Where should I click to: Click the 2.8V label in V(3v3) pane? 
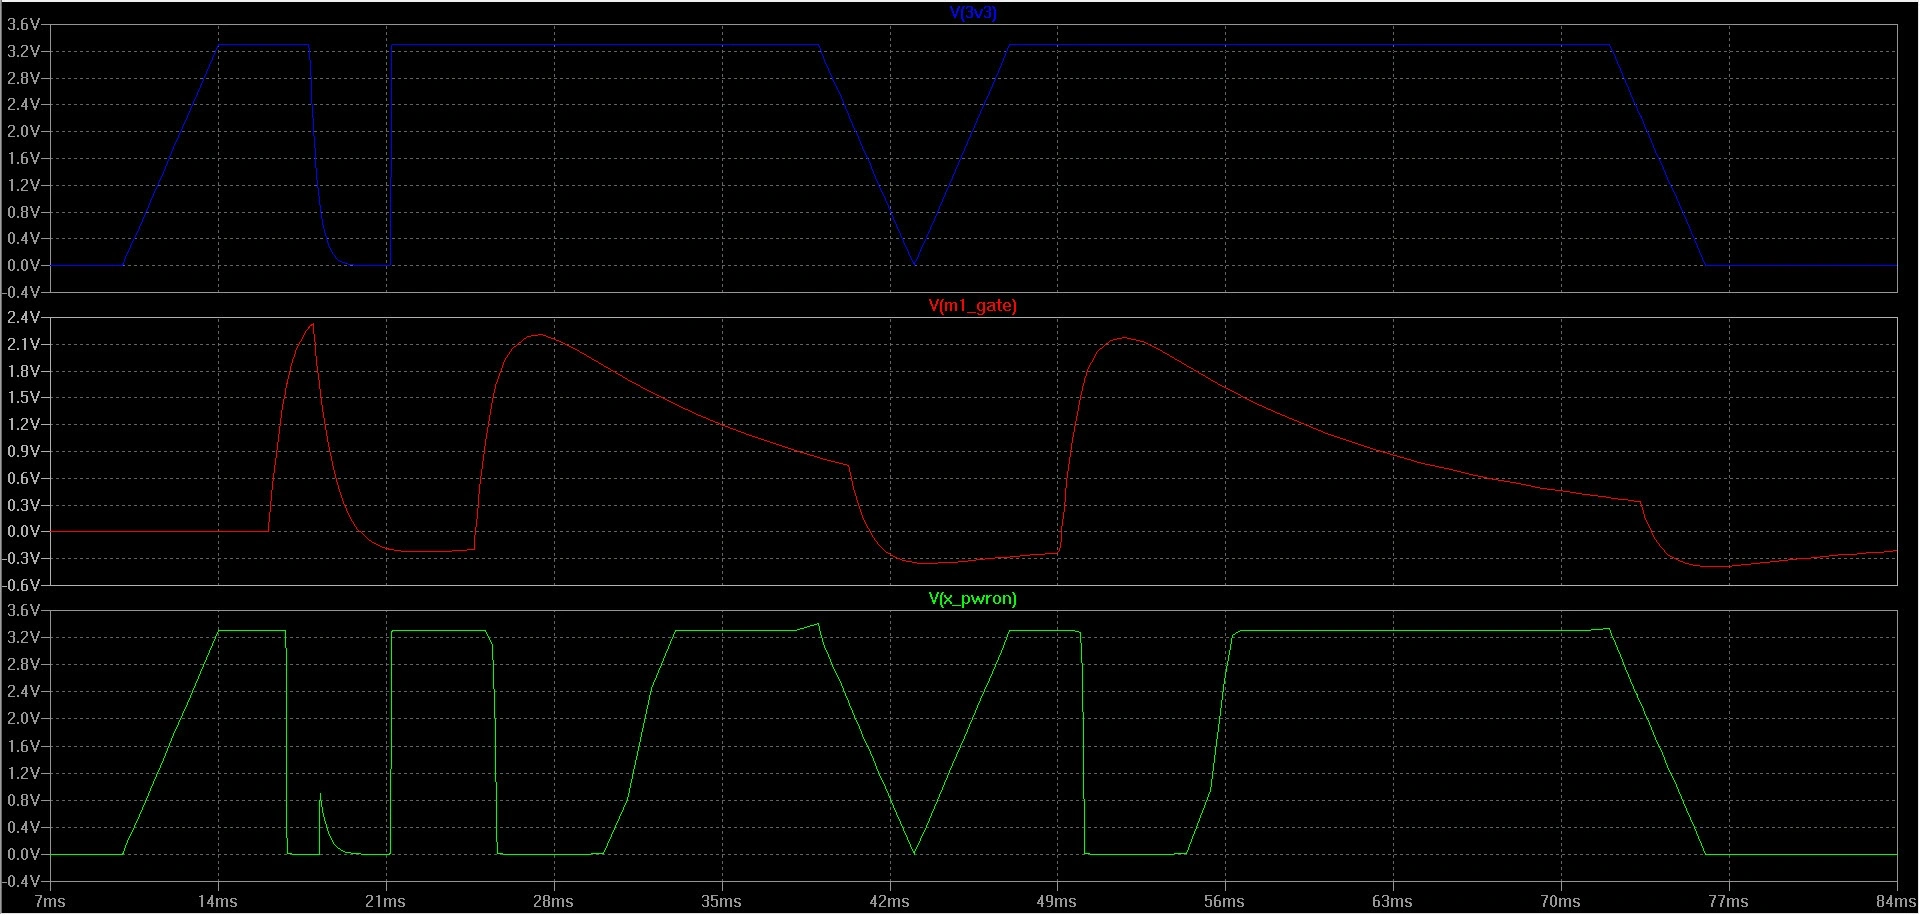coord(24,78)
